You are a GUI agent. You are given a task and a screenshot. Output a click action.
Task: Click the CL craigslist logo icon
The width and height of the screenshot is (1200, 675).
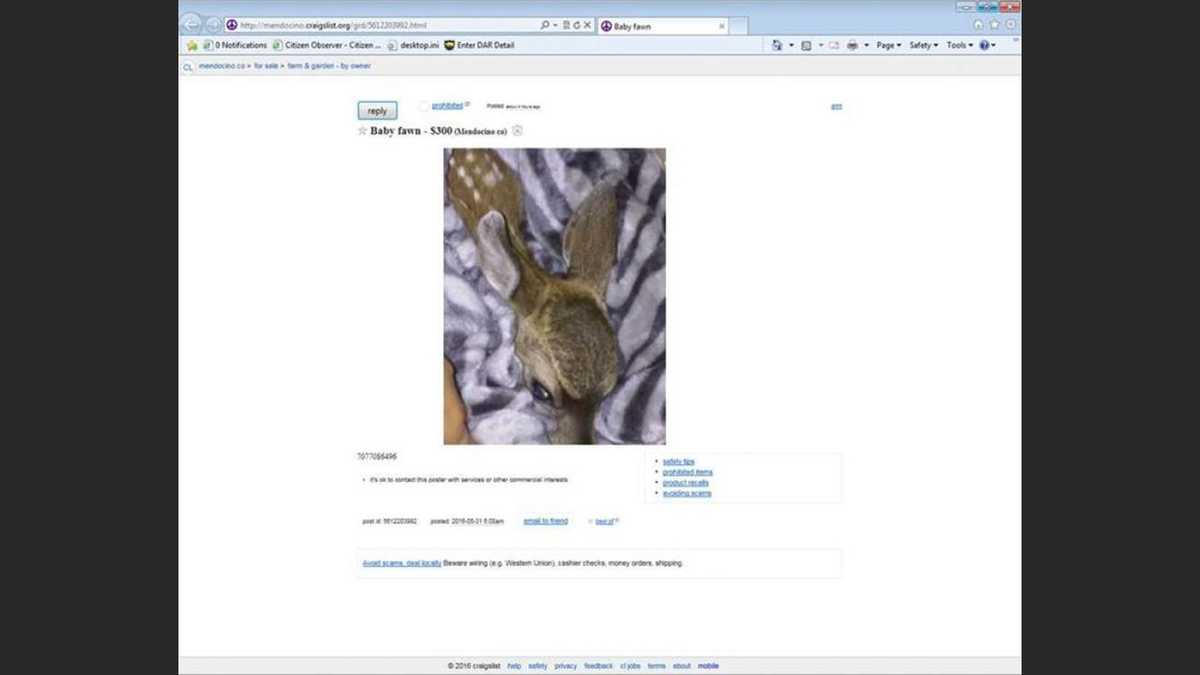[x=187, y=66]
